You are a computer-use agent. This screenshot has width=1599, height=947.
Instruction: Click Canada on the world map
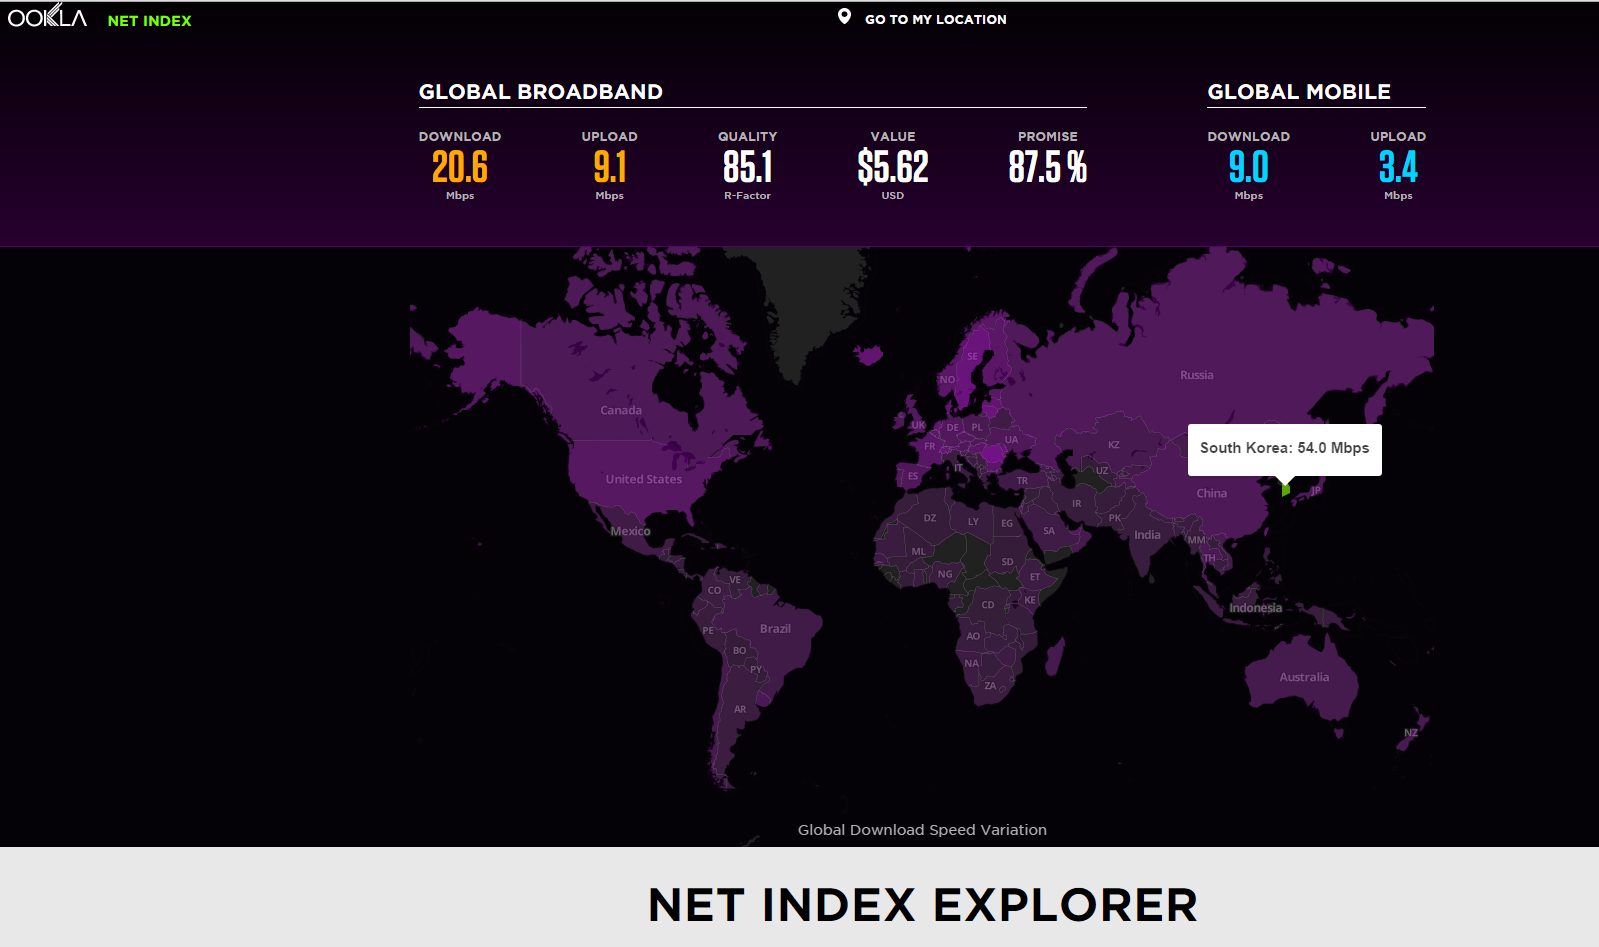coord(621,411)
